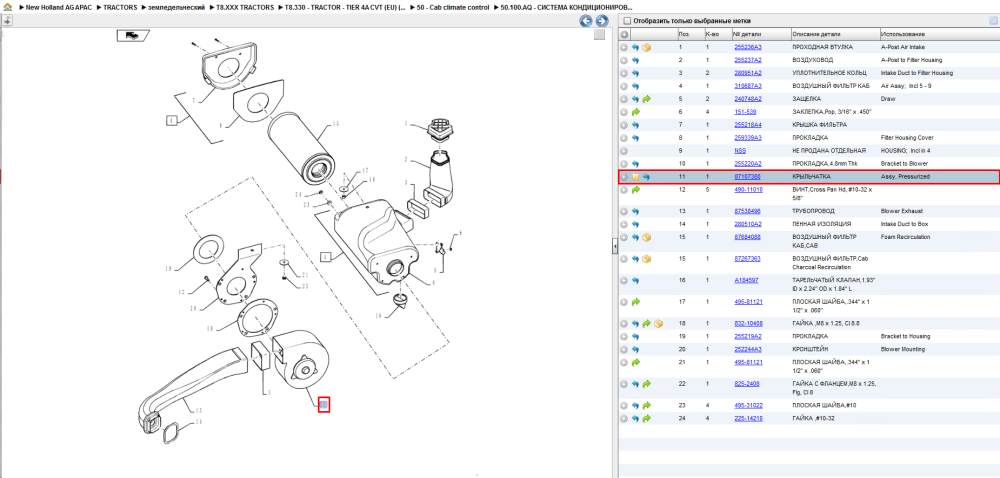This screenshot has width=1000, height=478.
Task: Click the small square button above diagram corner
Action: point(599,35)
